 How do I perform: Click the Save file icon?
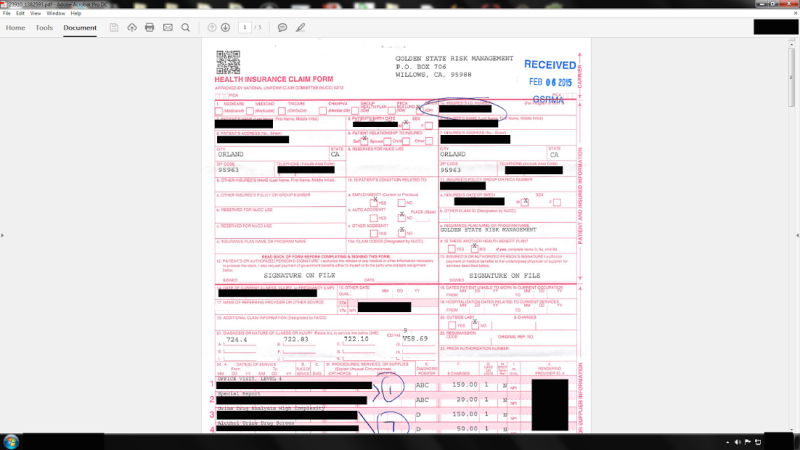(x=116, y=27)
